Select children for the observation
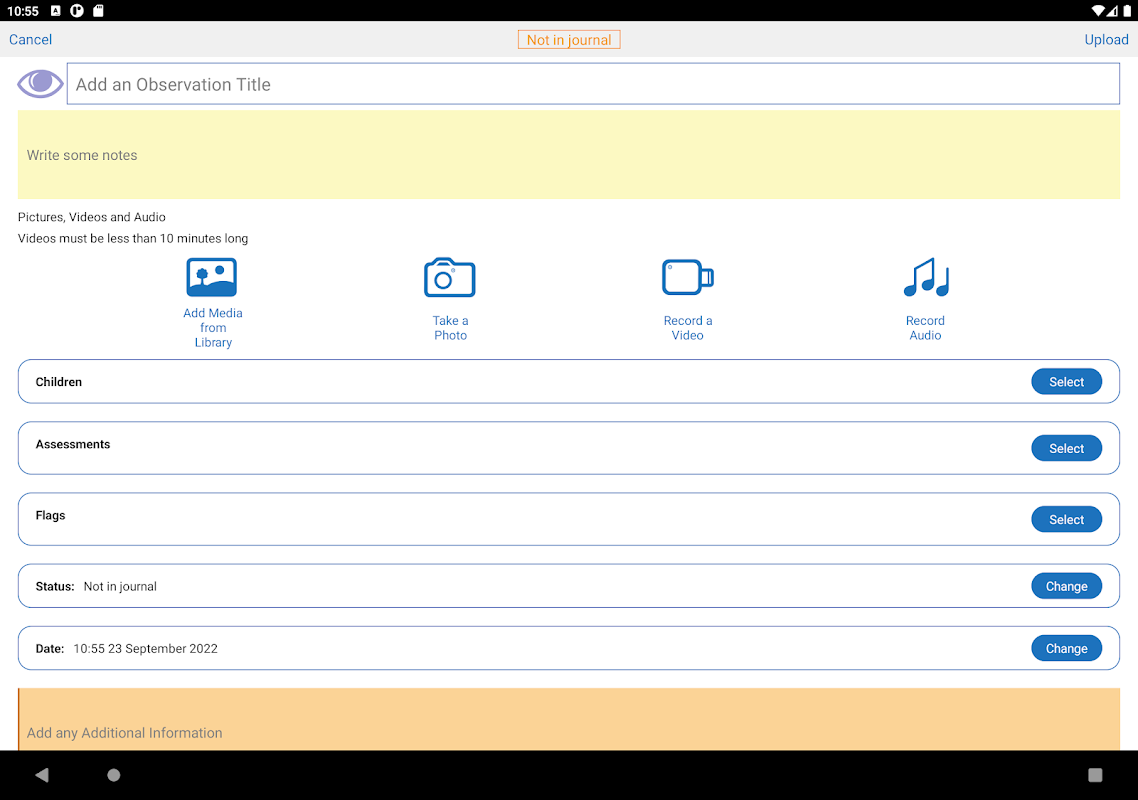Image resolution: width=1138 pixels, height=800 pixels. coord(1066,382)
